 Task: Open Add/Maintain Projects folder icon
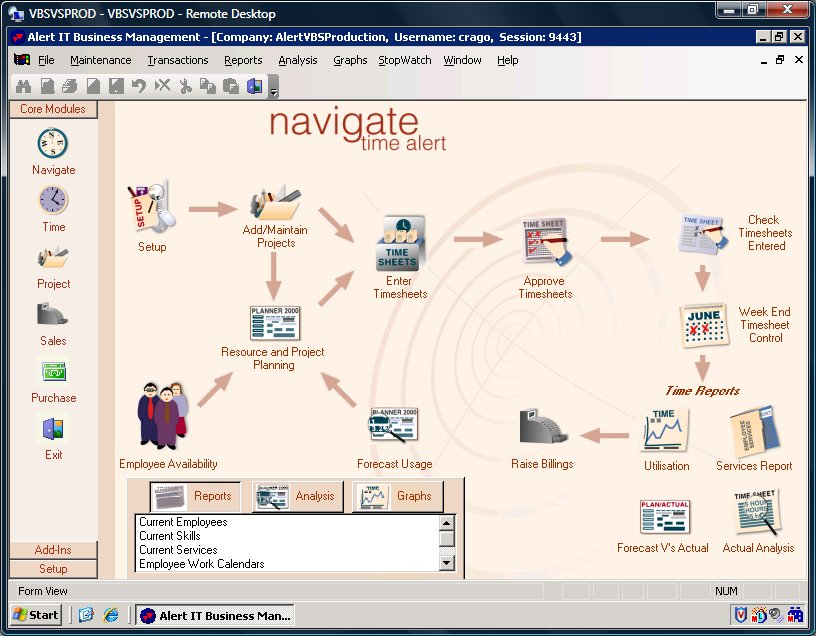[275, 203]
